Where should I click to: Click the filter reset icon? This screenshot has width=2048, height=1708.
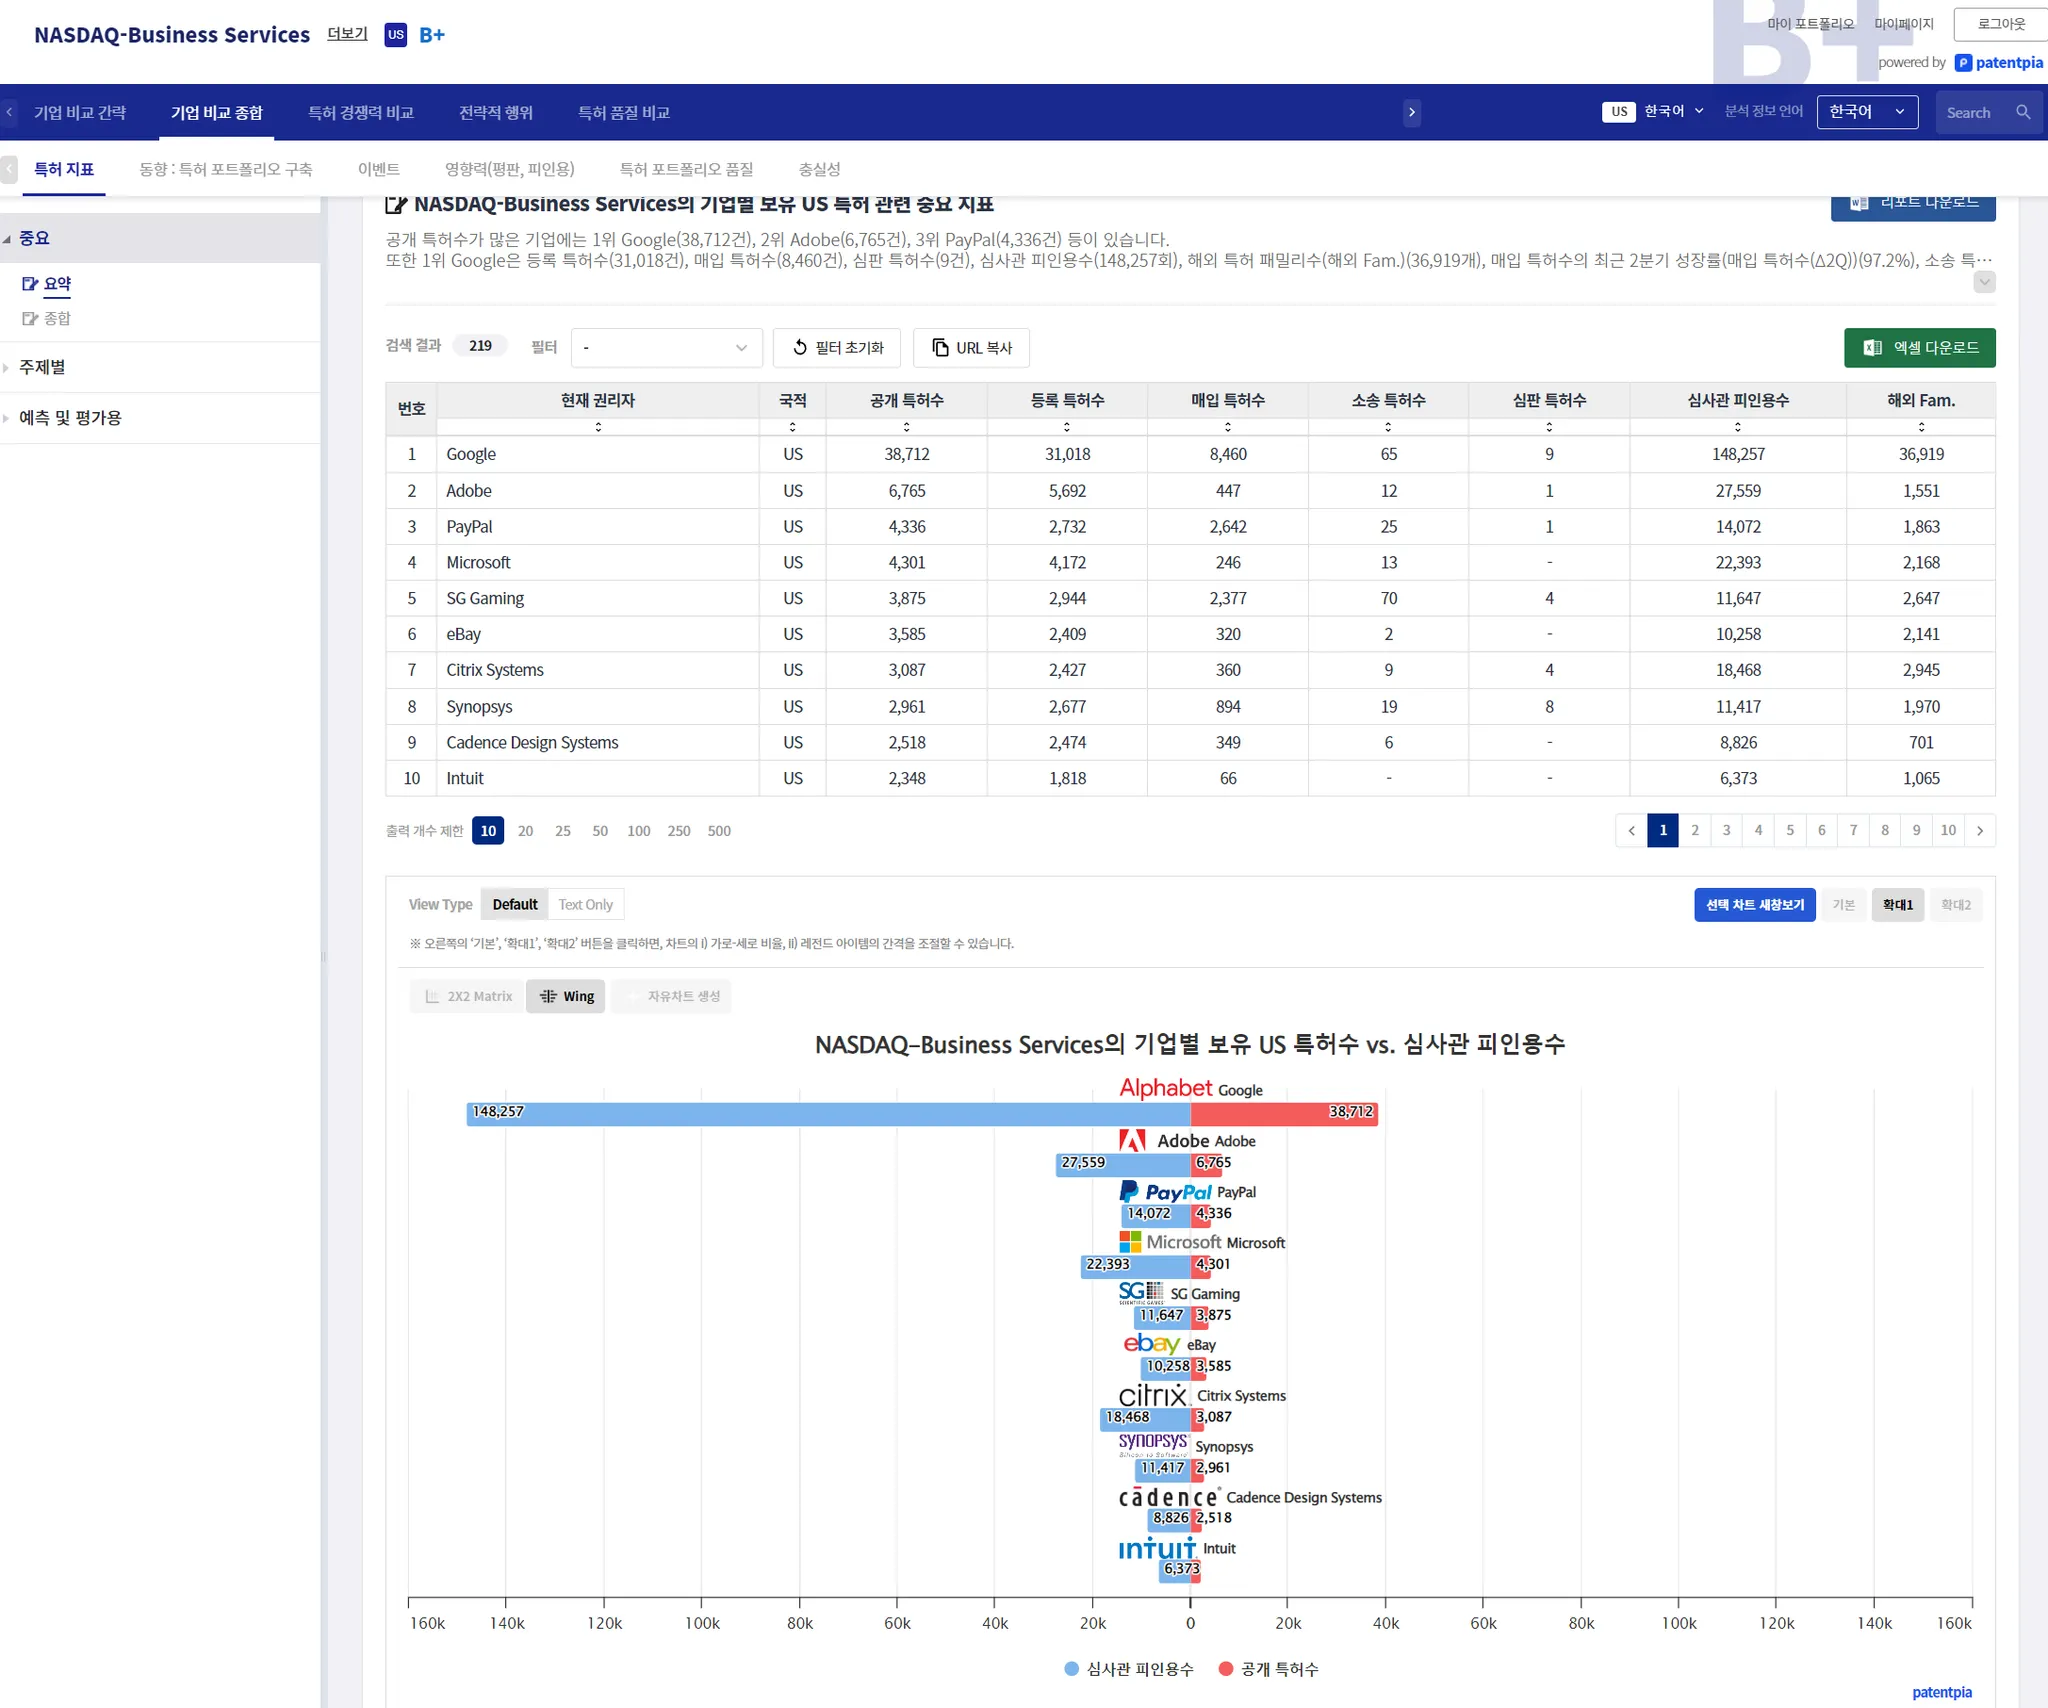coord(800,347)
